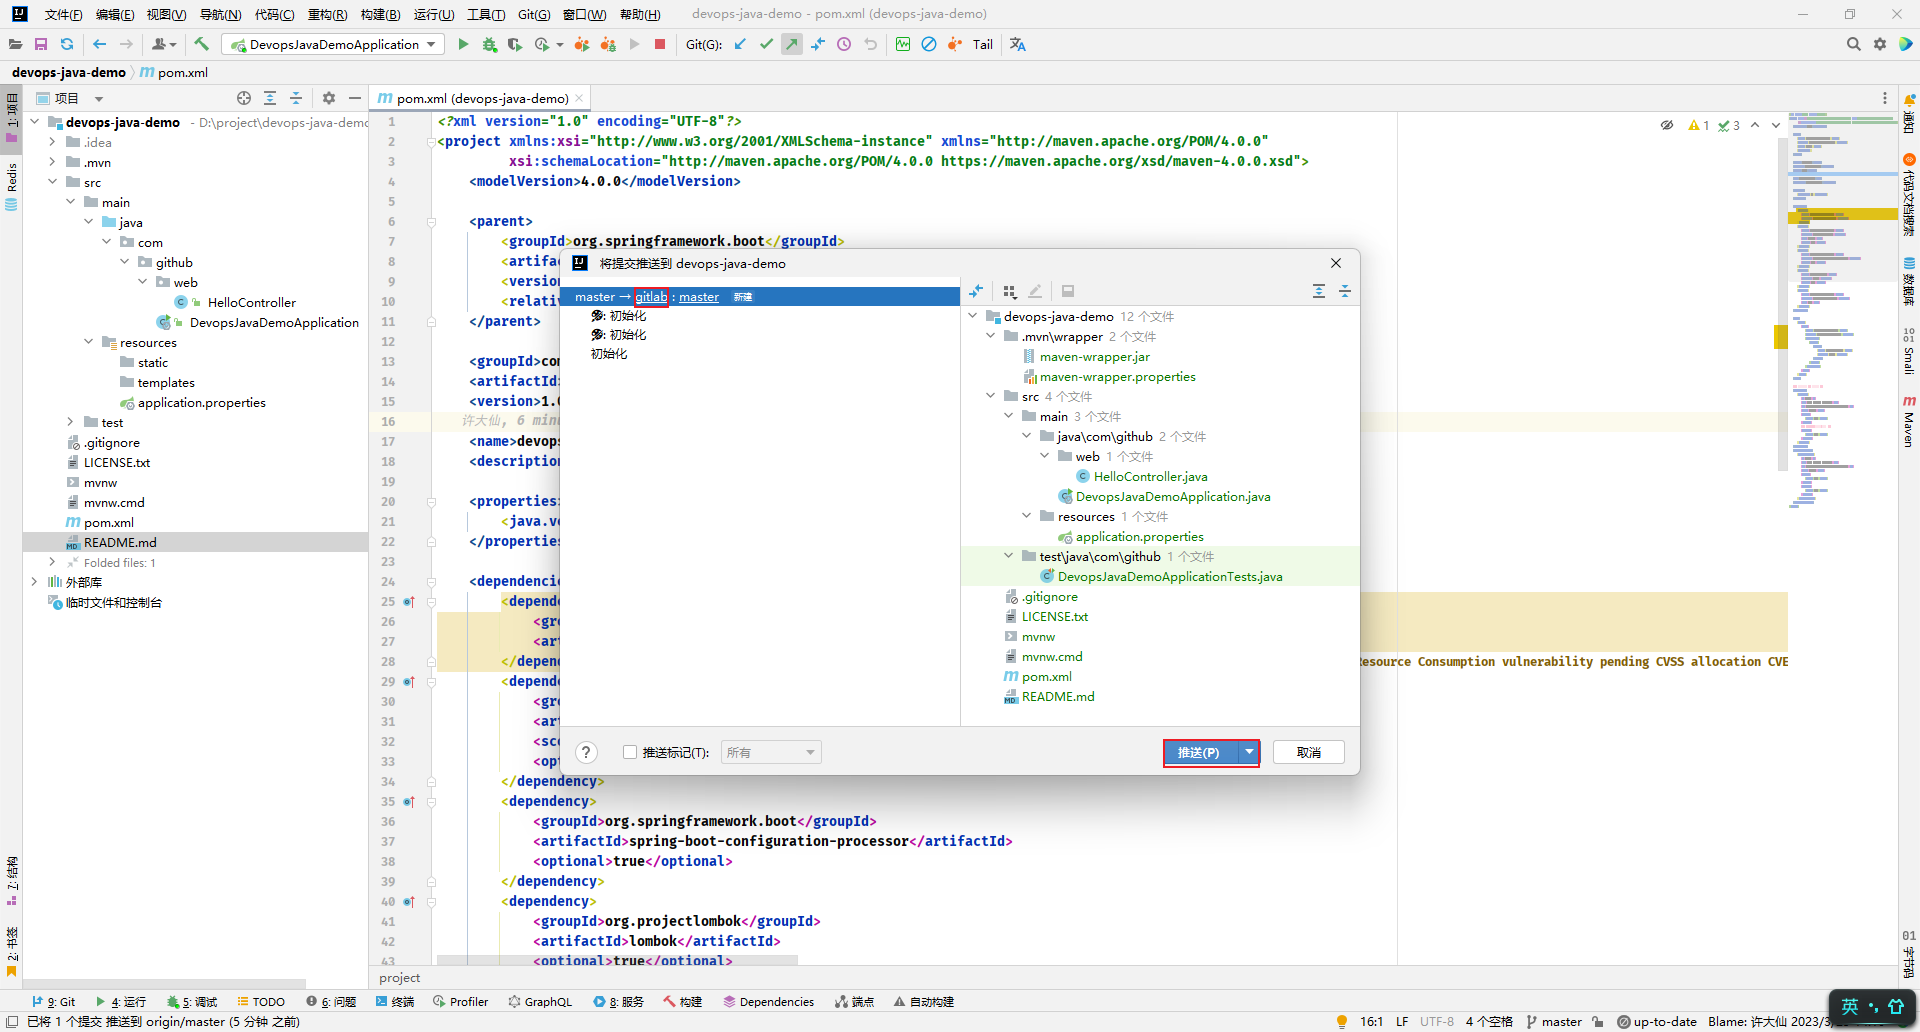The height and width of the screenshot is (1032, 1920).
Task: Click the 推送(P) push button
Action: pyautogui.click(x=1199, y=752)
